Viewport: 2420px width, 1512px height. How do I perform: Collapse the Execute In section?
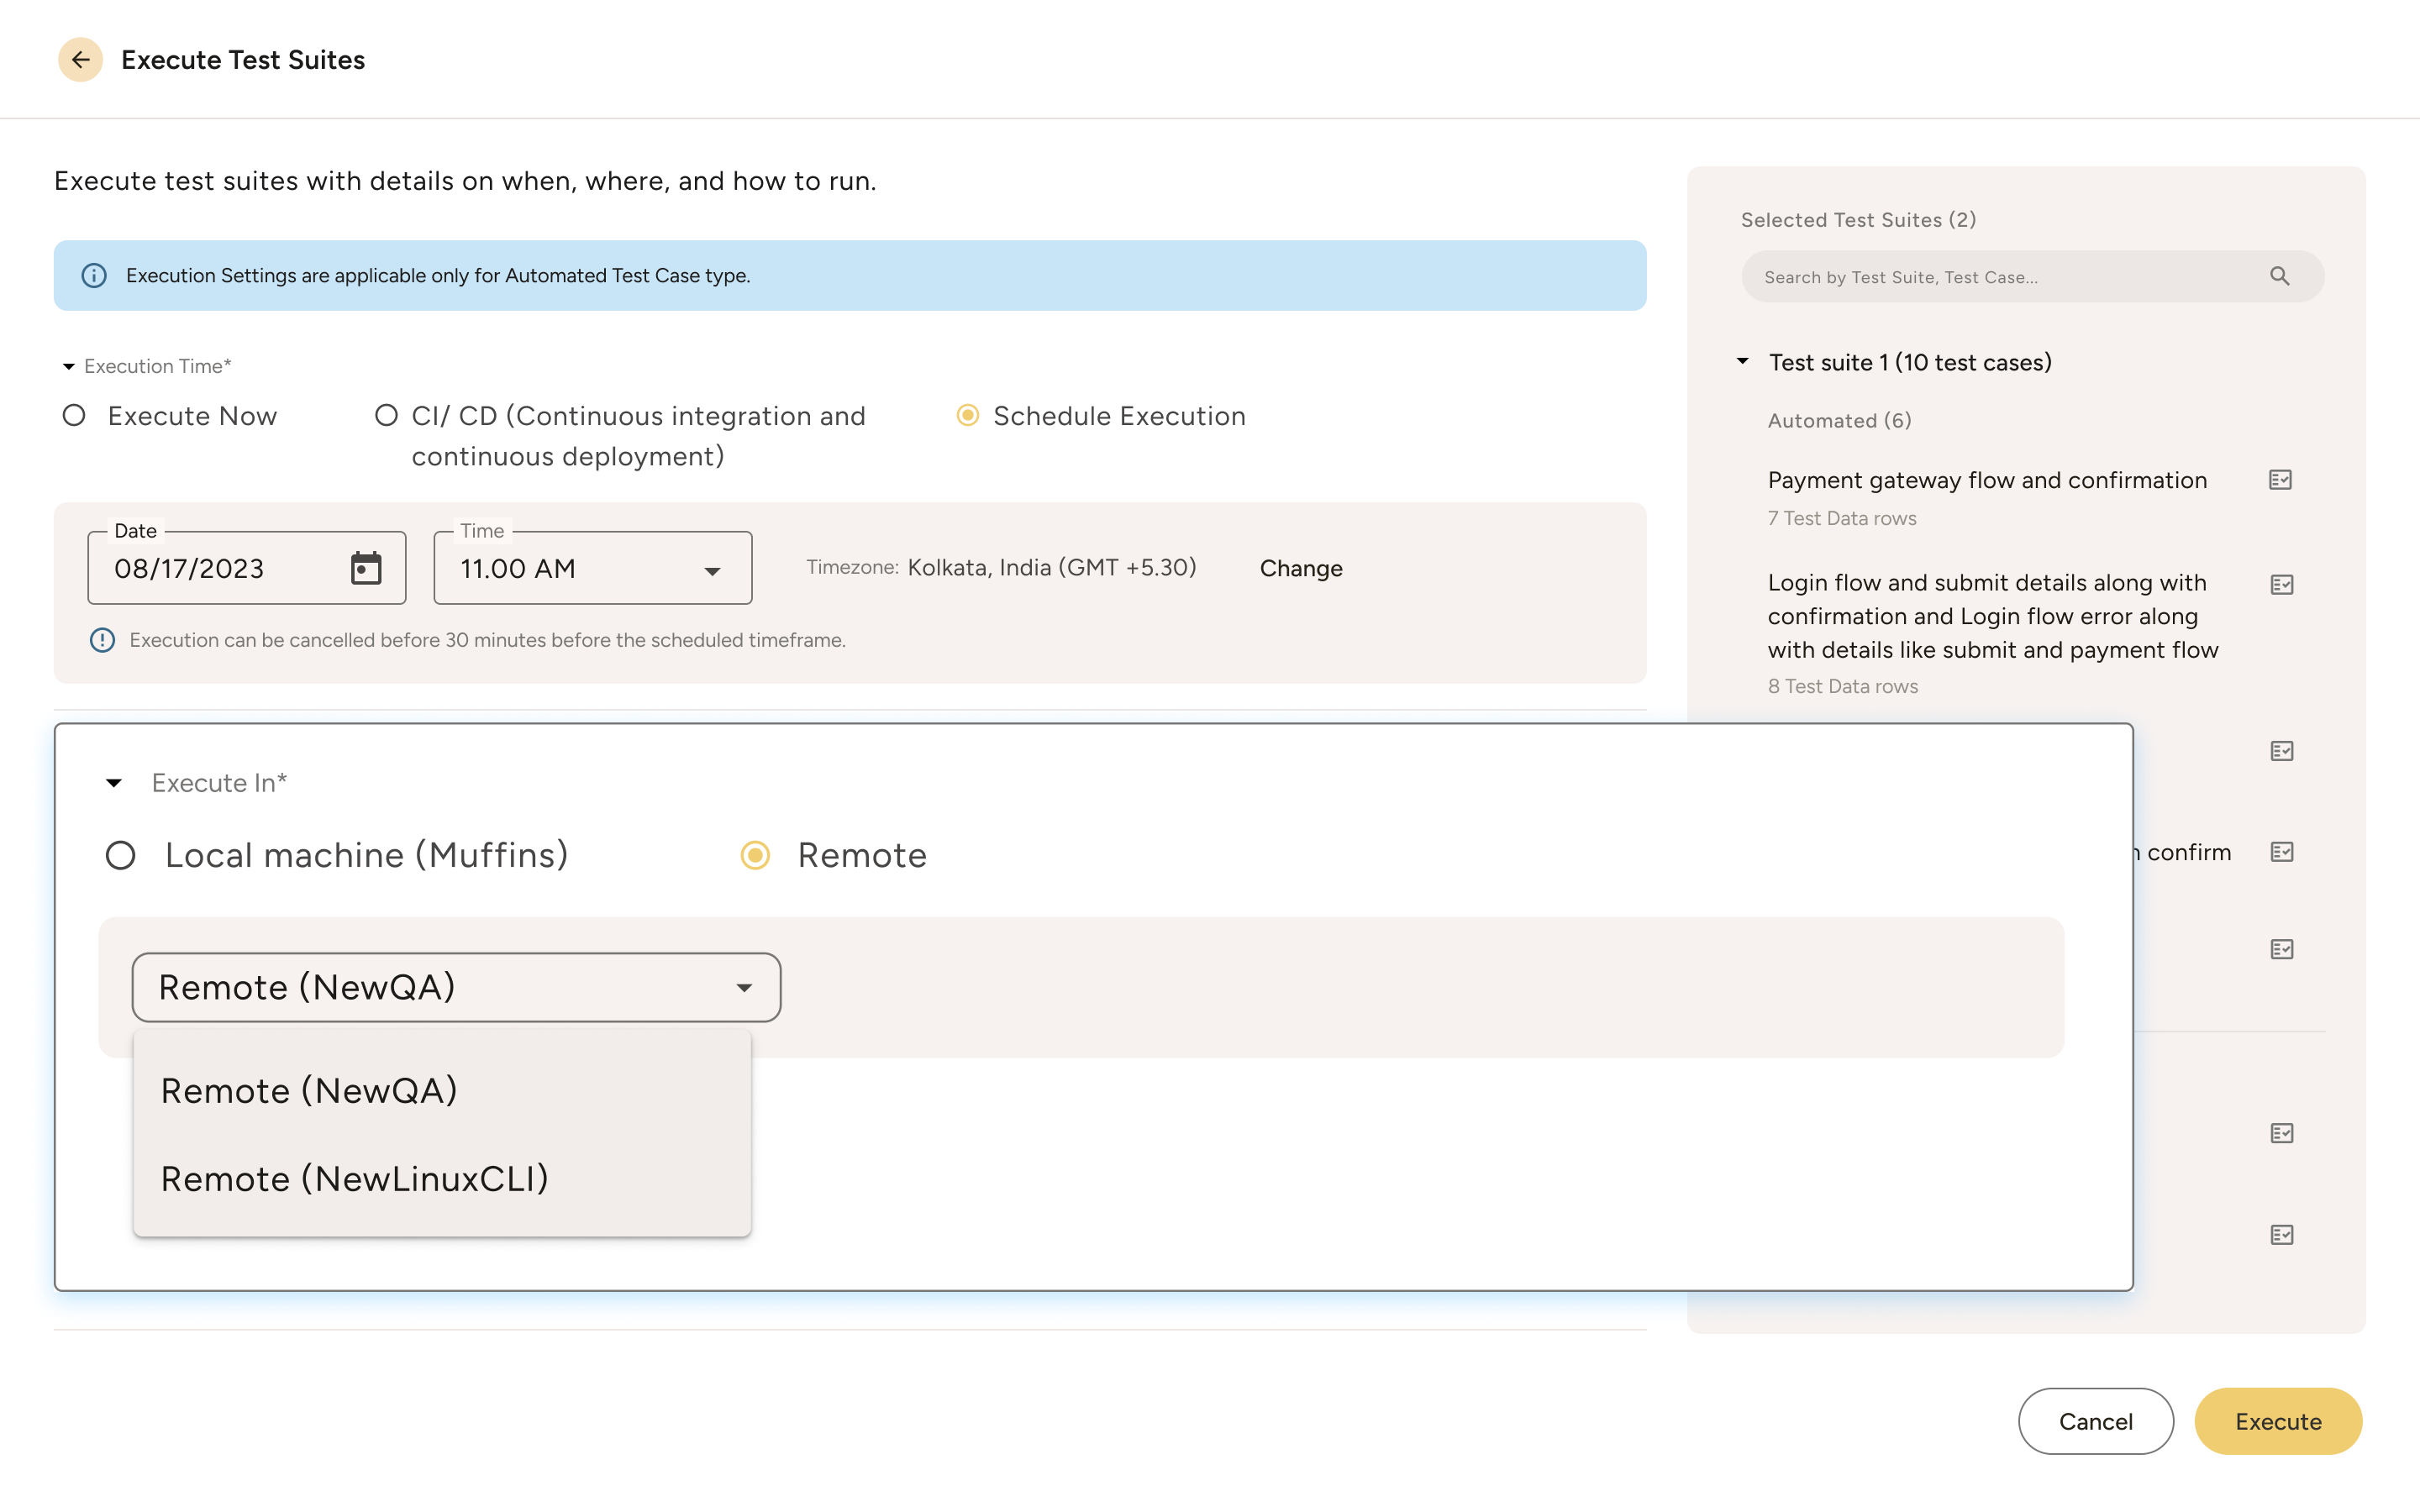coord(112,782)
